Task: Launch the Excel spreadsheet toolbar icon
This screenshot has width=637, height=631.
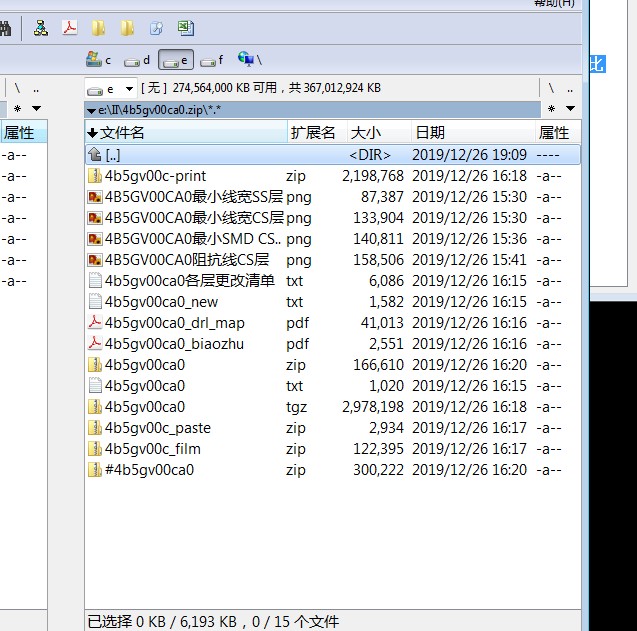Action: coord(186,28)
